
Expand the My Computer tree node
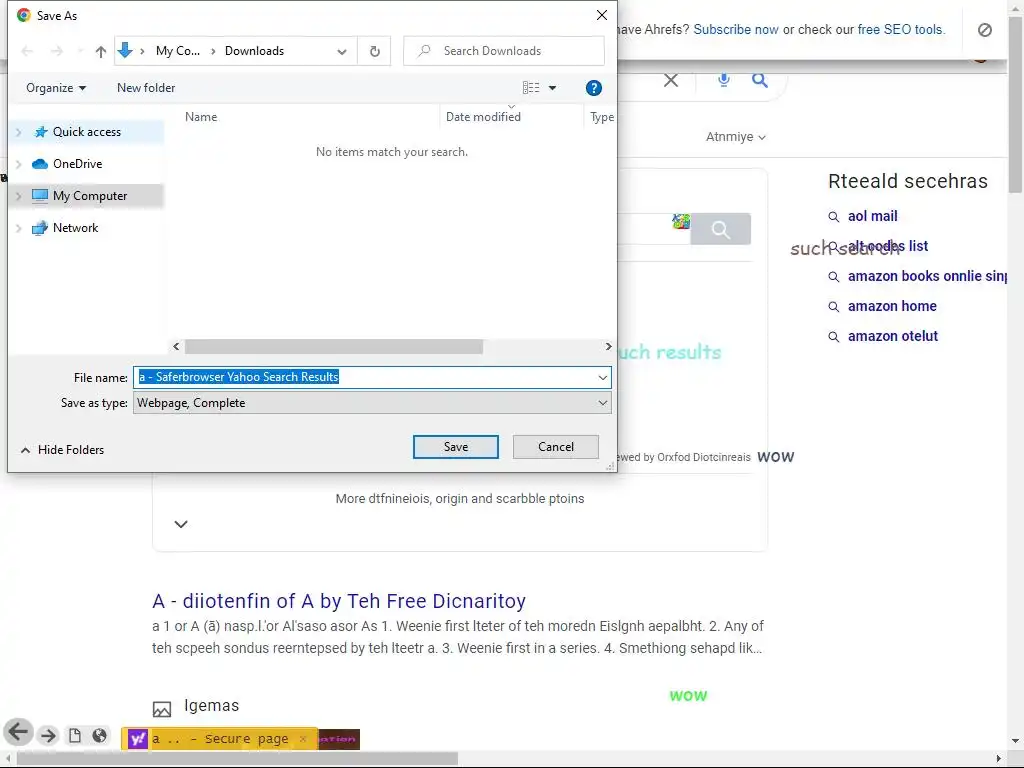coord(18,196)
